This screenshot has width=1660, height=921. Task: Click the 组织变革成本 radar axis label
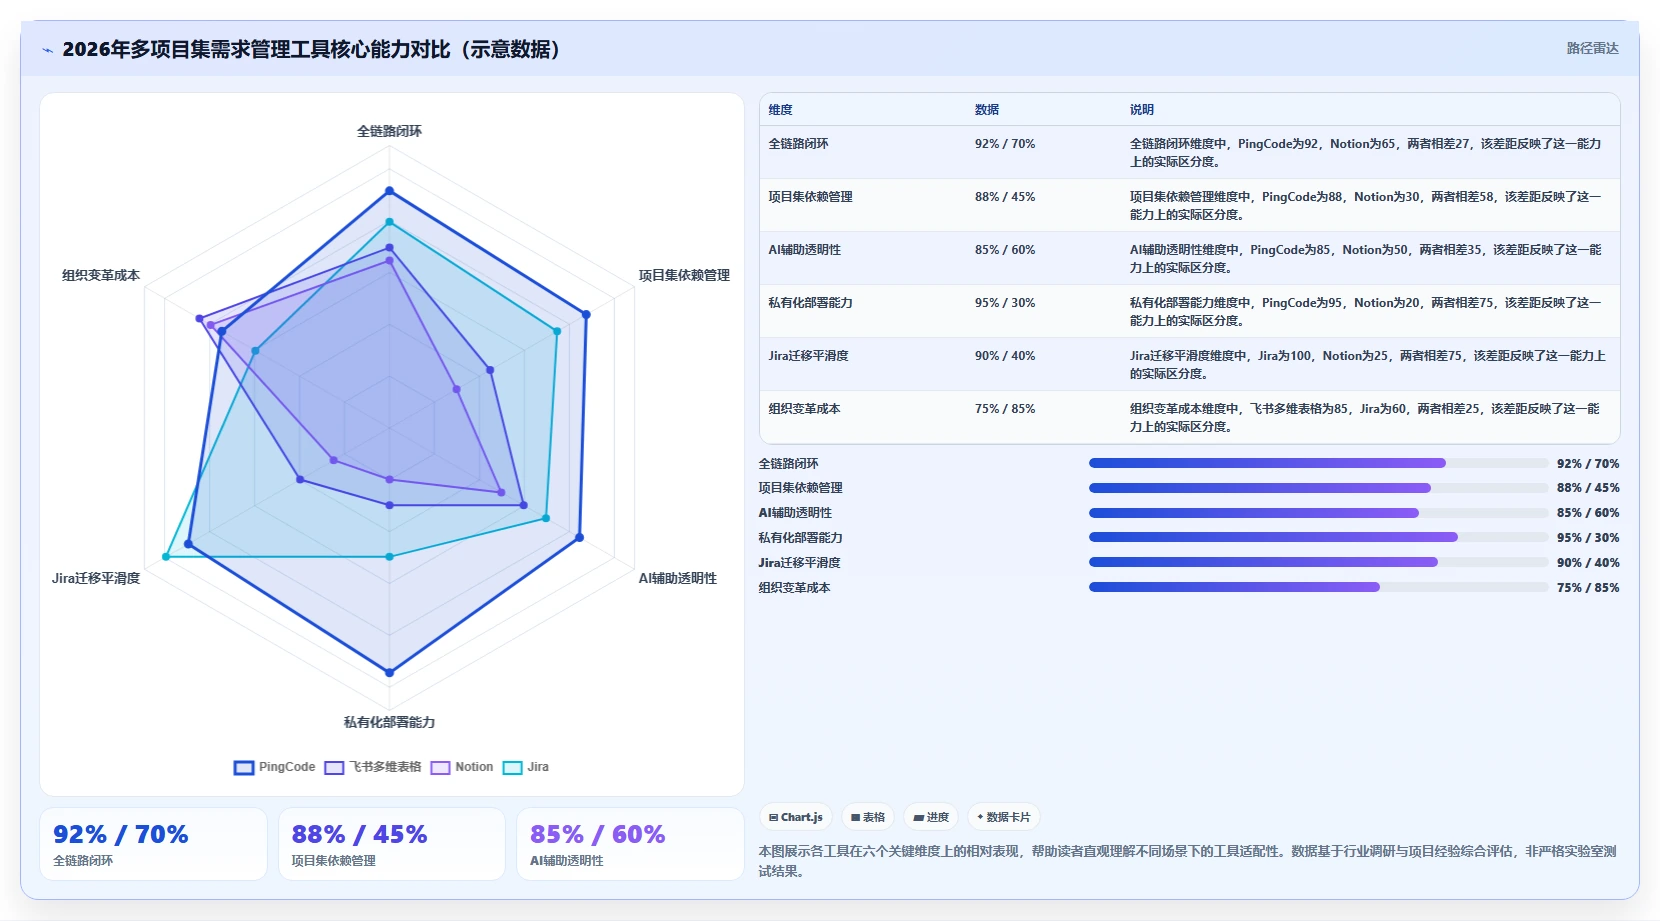tap(101, 275)
